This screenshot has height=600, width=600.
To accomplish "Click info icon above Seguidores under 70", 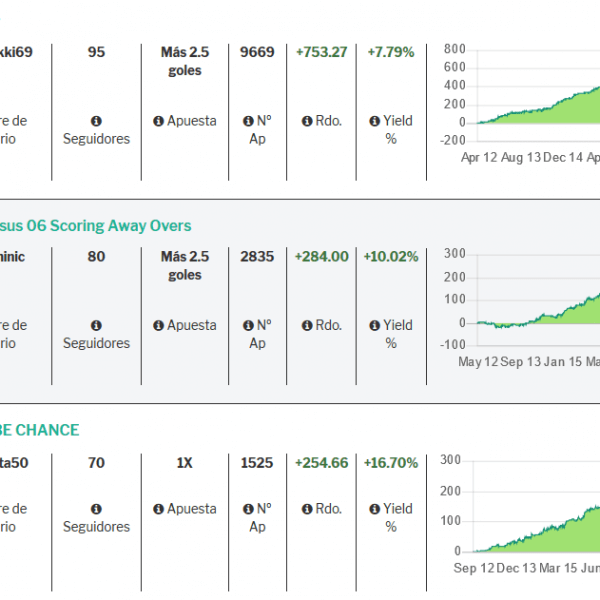I will (96, 509).
